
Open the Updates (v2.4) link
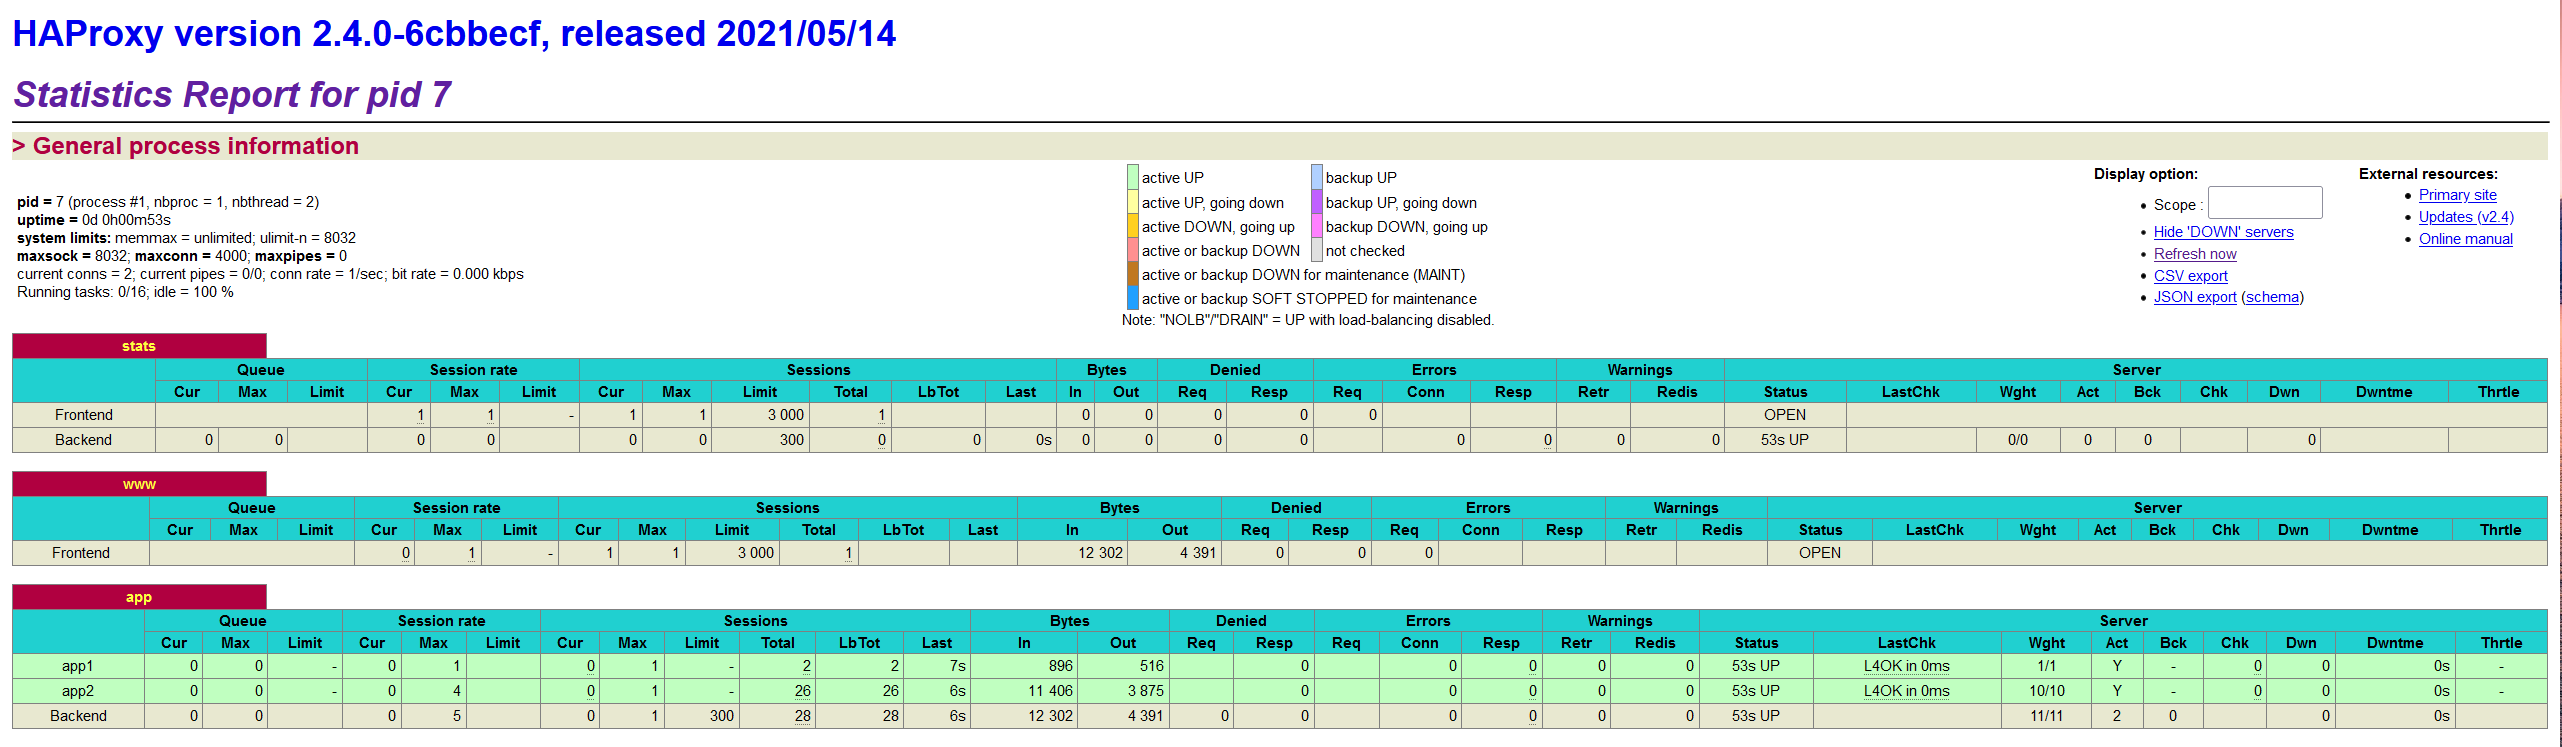tap(2466, 217)
